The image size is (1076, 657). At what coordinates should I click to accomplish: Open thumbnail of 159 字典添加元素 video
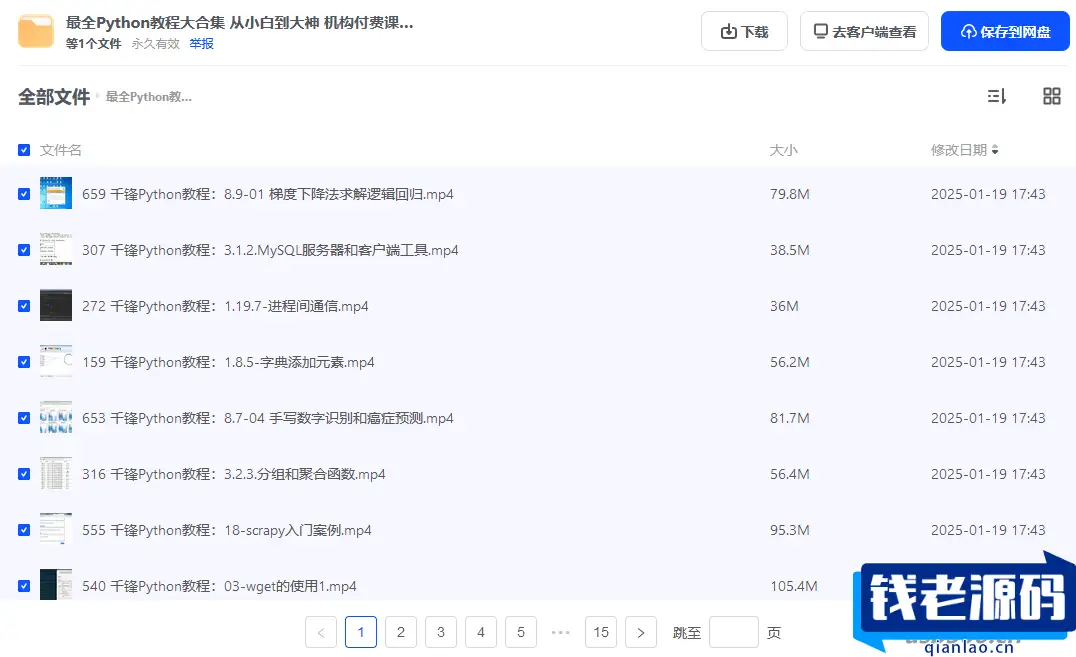click(56, 362)
